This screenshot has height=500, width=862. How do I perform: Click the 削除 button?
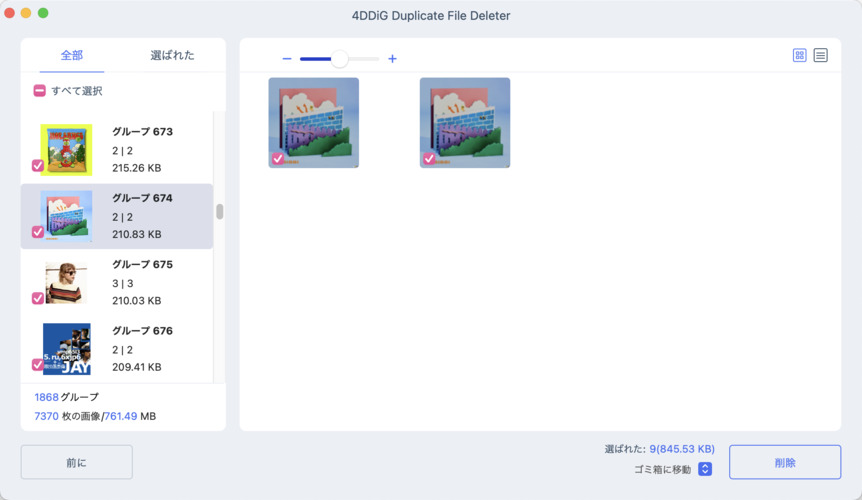[785, 462]
